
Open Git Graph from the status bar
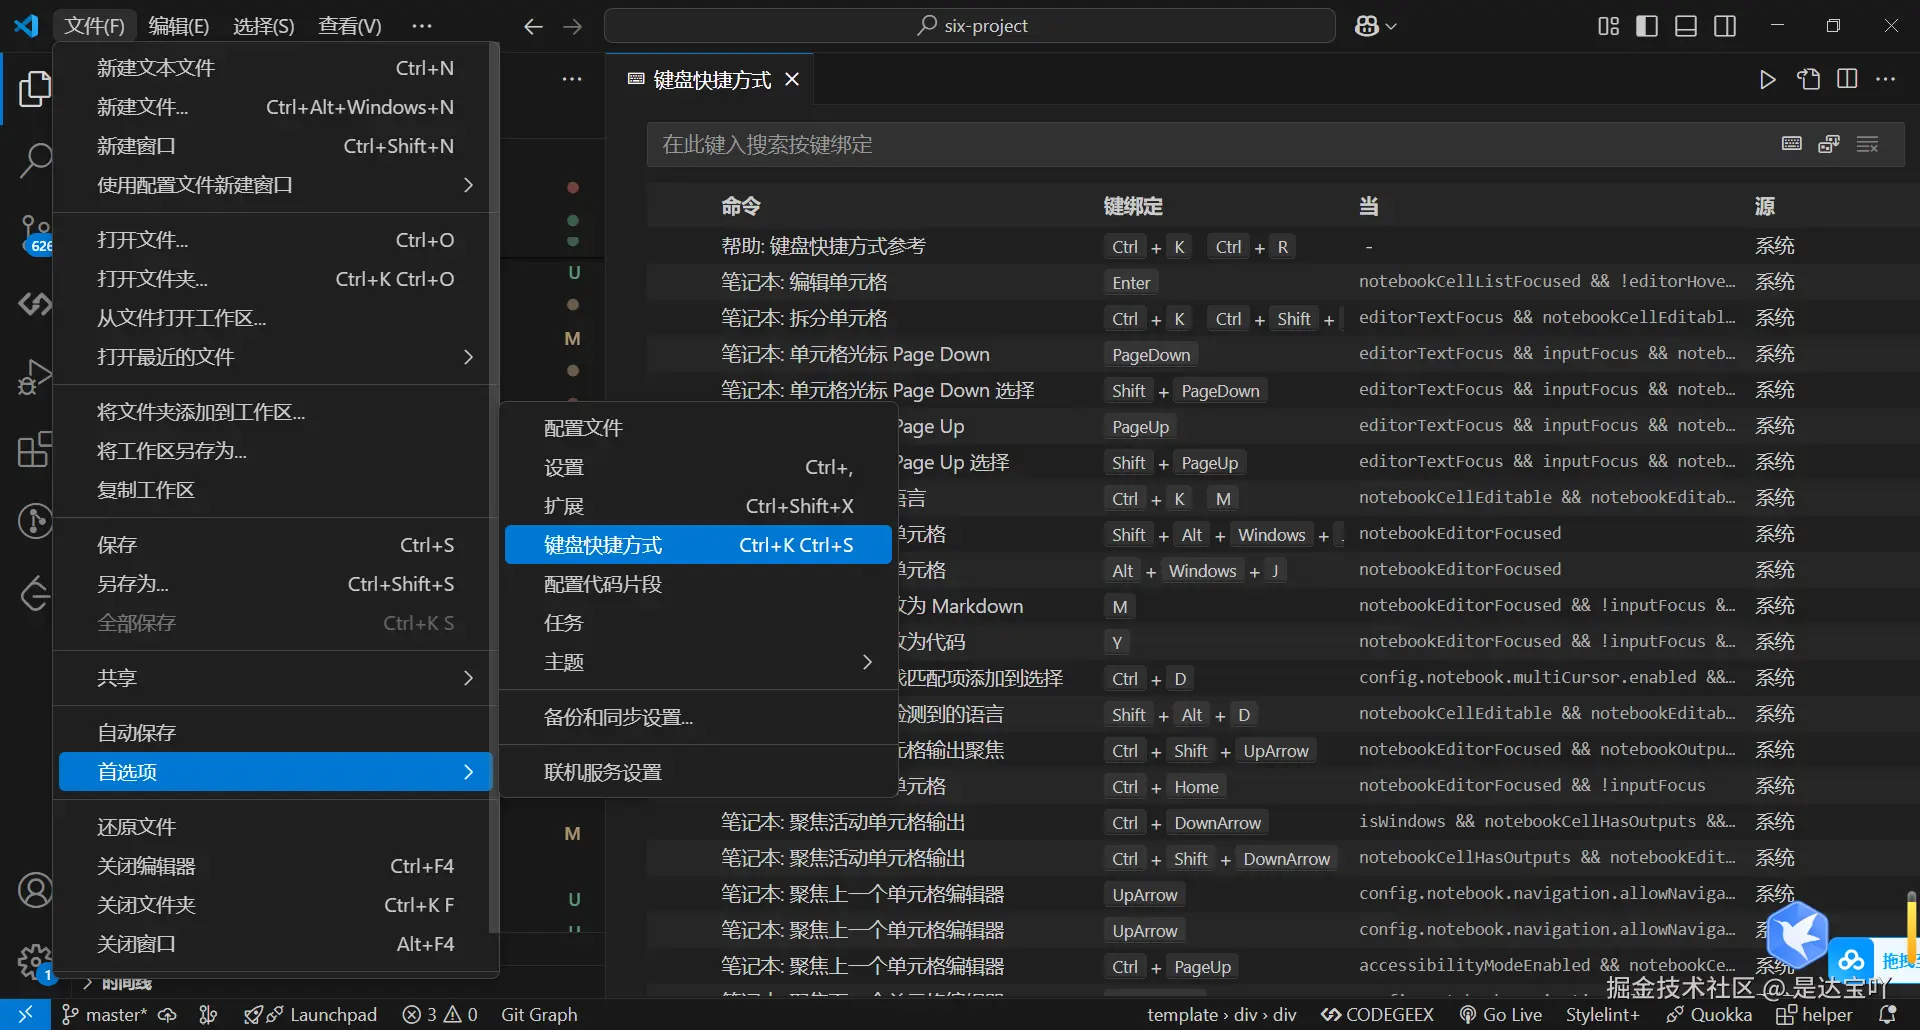pos(539,1014)
